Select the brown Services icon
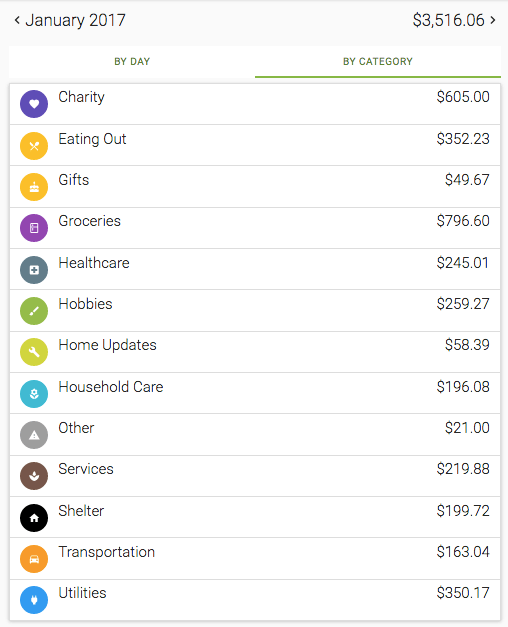The height and width of the screenshot is (627, 508). [x=34, y=476]
